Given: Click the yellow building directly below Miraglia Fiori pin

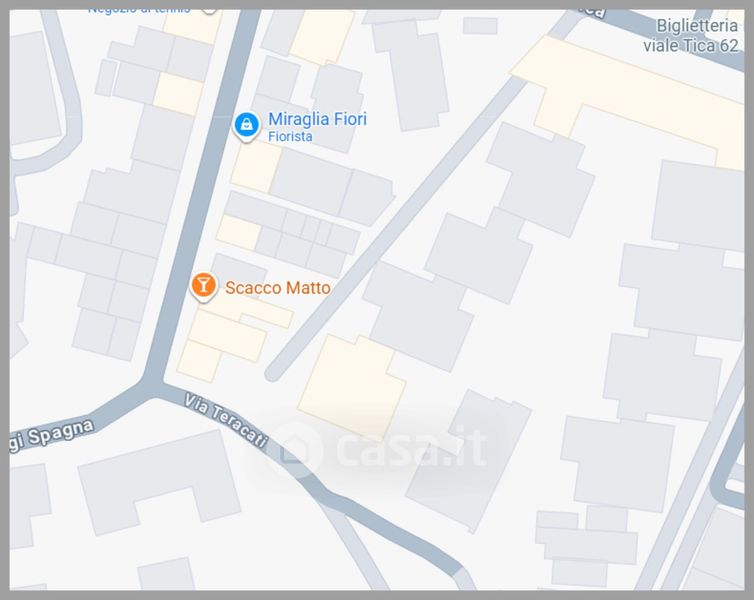Looking at the screenshot, I should [x=256, y=166].
